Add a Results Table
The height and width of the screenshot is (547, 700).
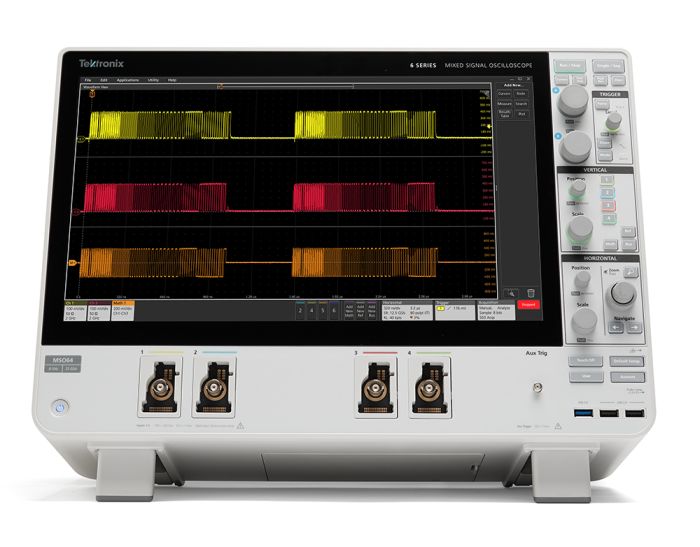pos(504,114)
